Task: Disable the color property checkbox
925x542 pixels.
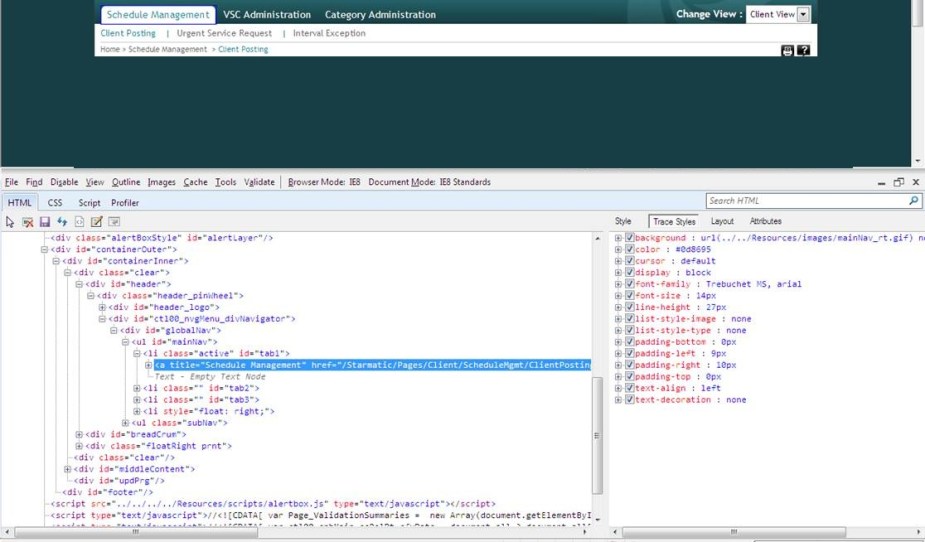Action: pyautogui.click(x=629, y=250)
